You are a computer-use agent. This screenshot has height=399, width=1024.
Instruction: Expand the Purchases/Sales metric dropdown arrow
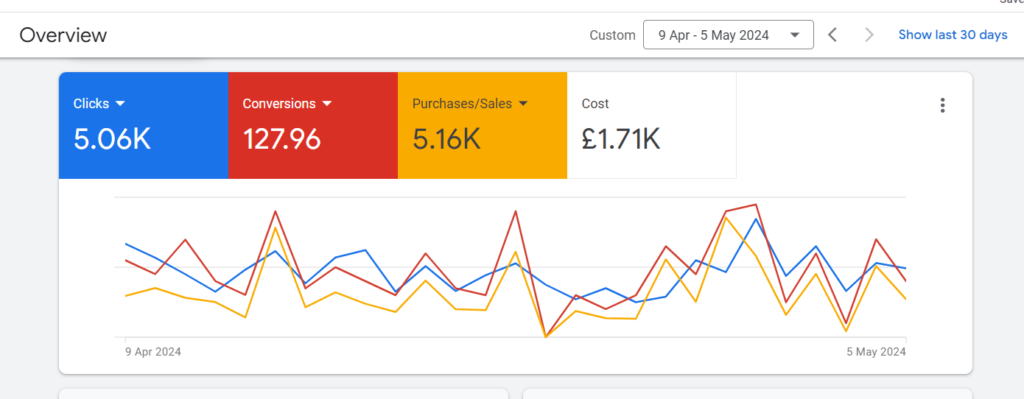click(522, 103)
